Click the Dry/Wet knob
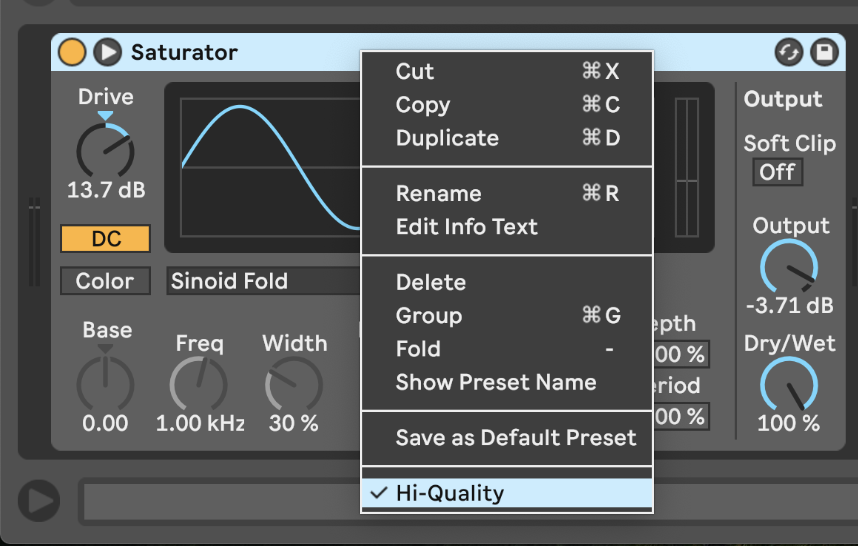This screenshot has height=546, width=858. [789, 386]
